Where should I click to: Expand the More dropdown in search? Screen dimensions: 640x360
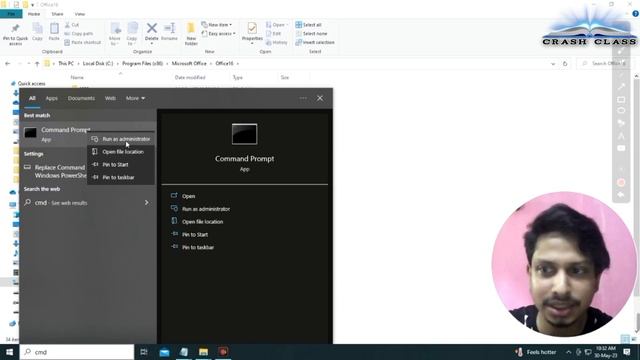[x=135, y=98]
